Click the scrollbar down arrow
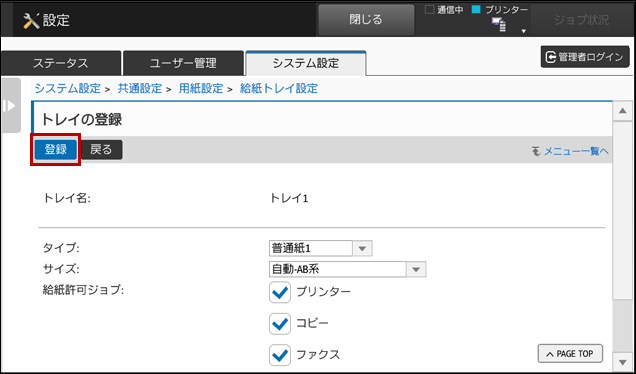This screenshot has width=636, height=374. pyautogui.click(x=623, y=362)
